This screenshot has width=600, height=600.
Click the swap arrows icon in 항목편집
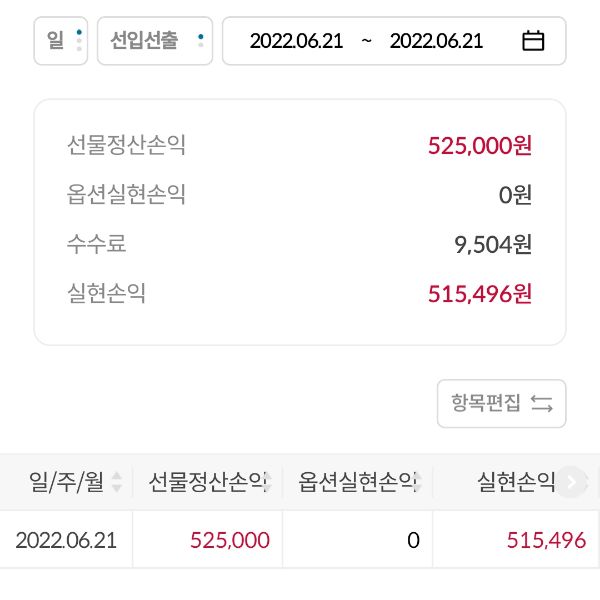pos(542,404)
